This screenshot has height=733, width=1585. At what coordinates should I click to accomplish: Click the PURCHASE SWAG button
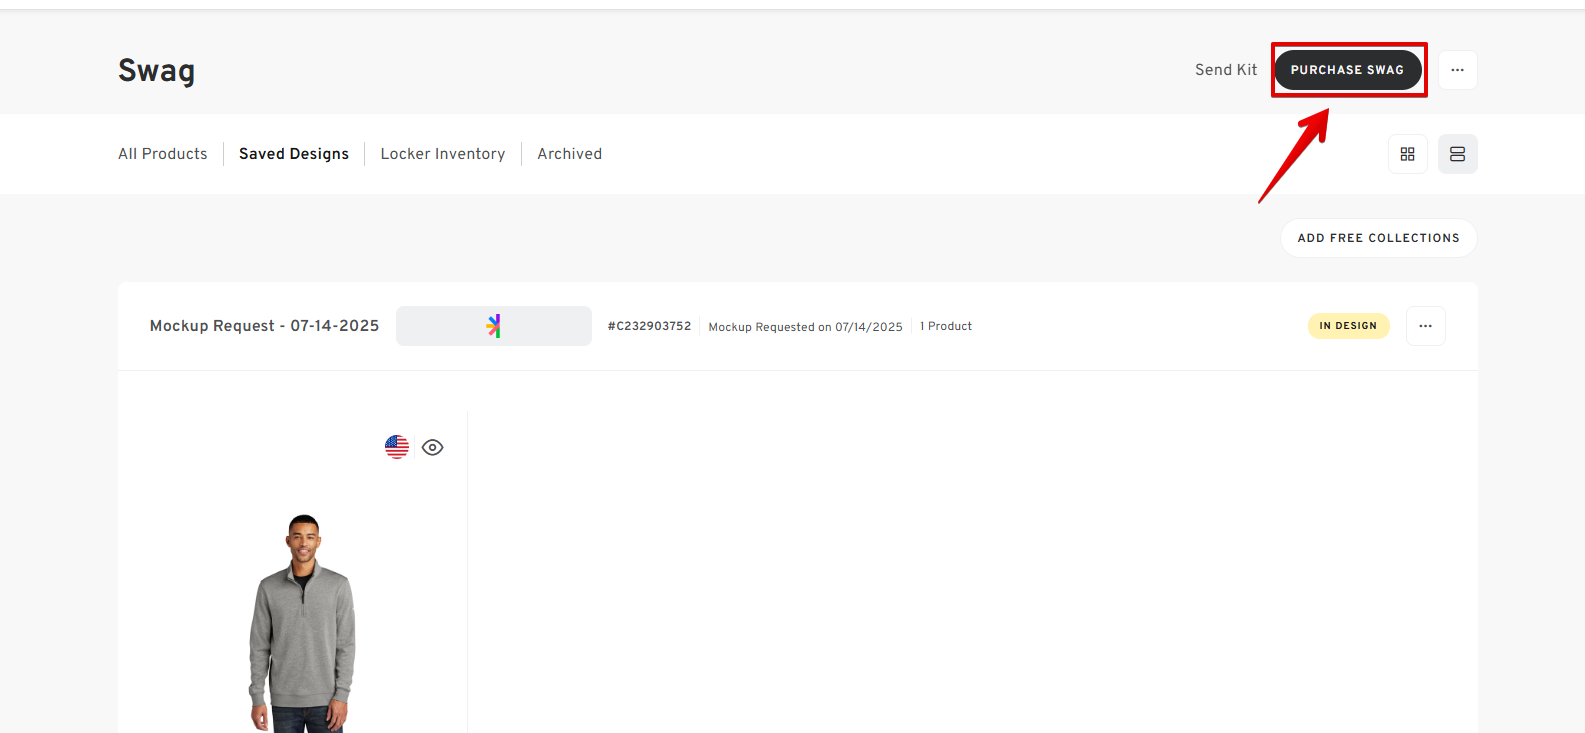click(x=1347, y=70)
